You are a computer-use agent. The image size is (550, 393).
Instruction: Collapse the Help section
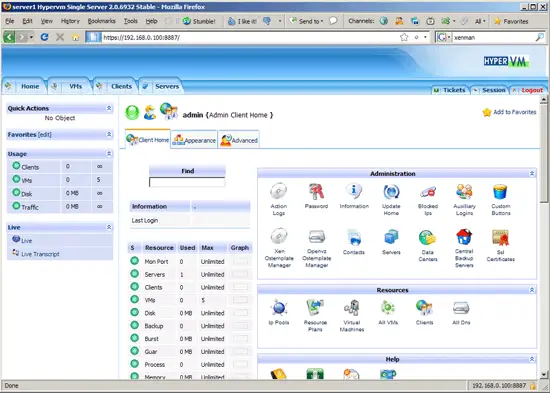(x=532, y=359)
